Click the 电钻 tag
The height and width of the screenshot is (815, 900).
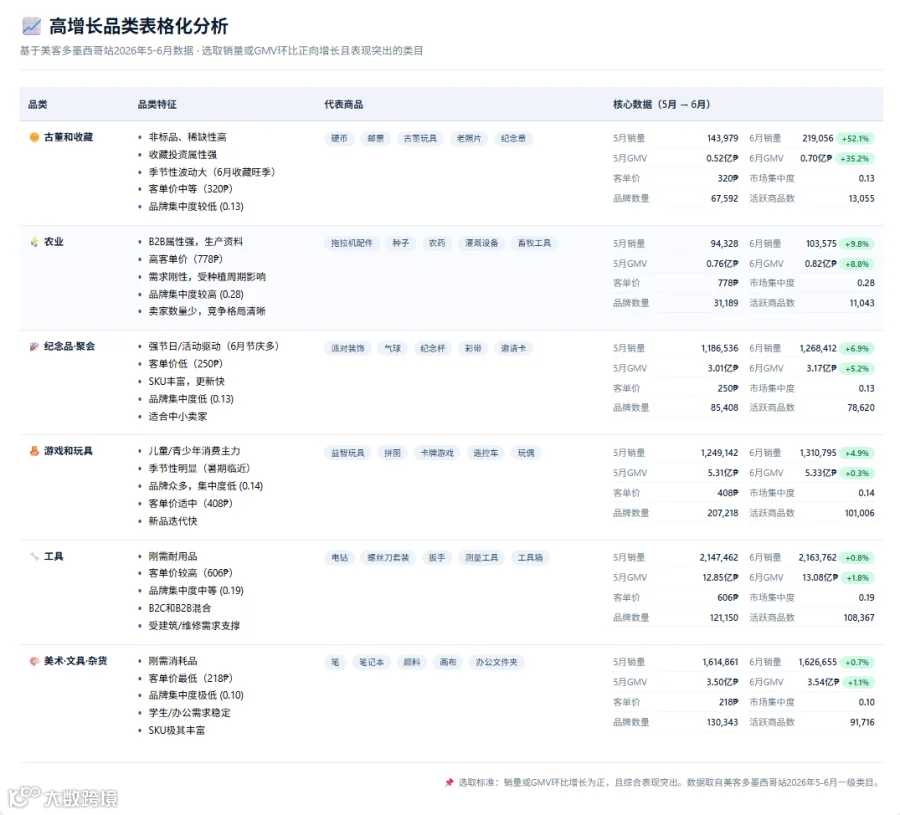[x=339, y=557]
